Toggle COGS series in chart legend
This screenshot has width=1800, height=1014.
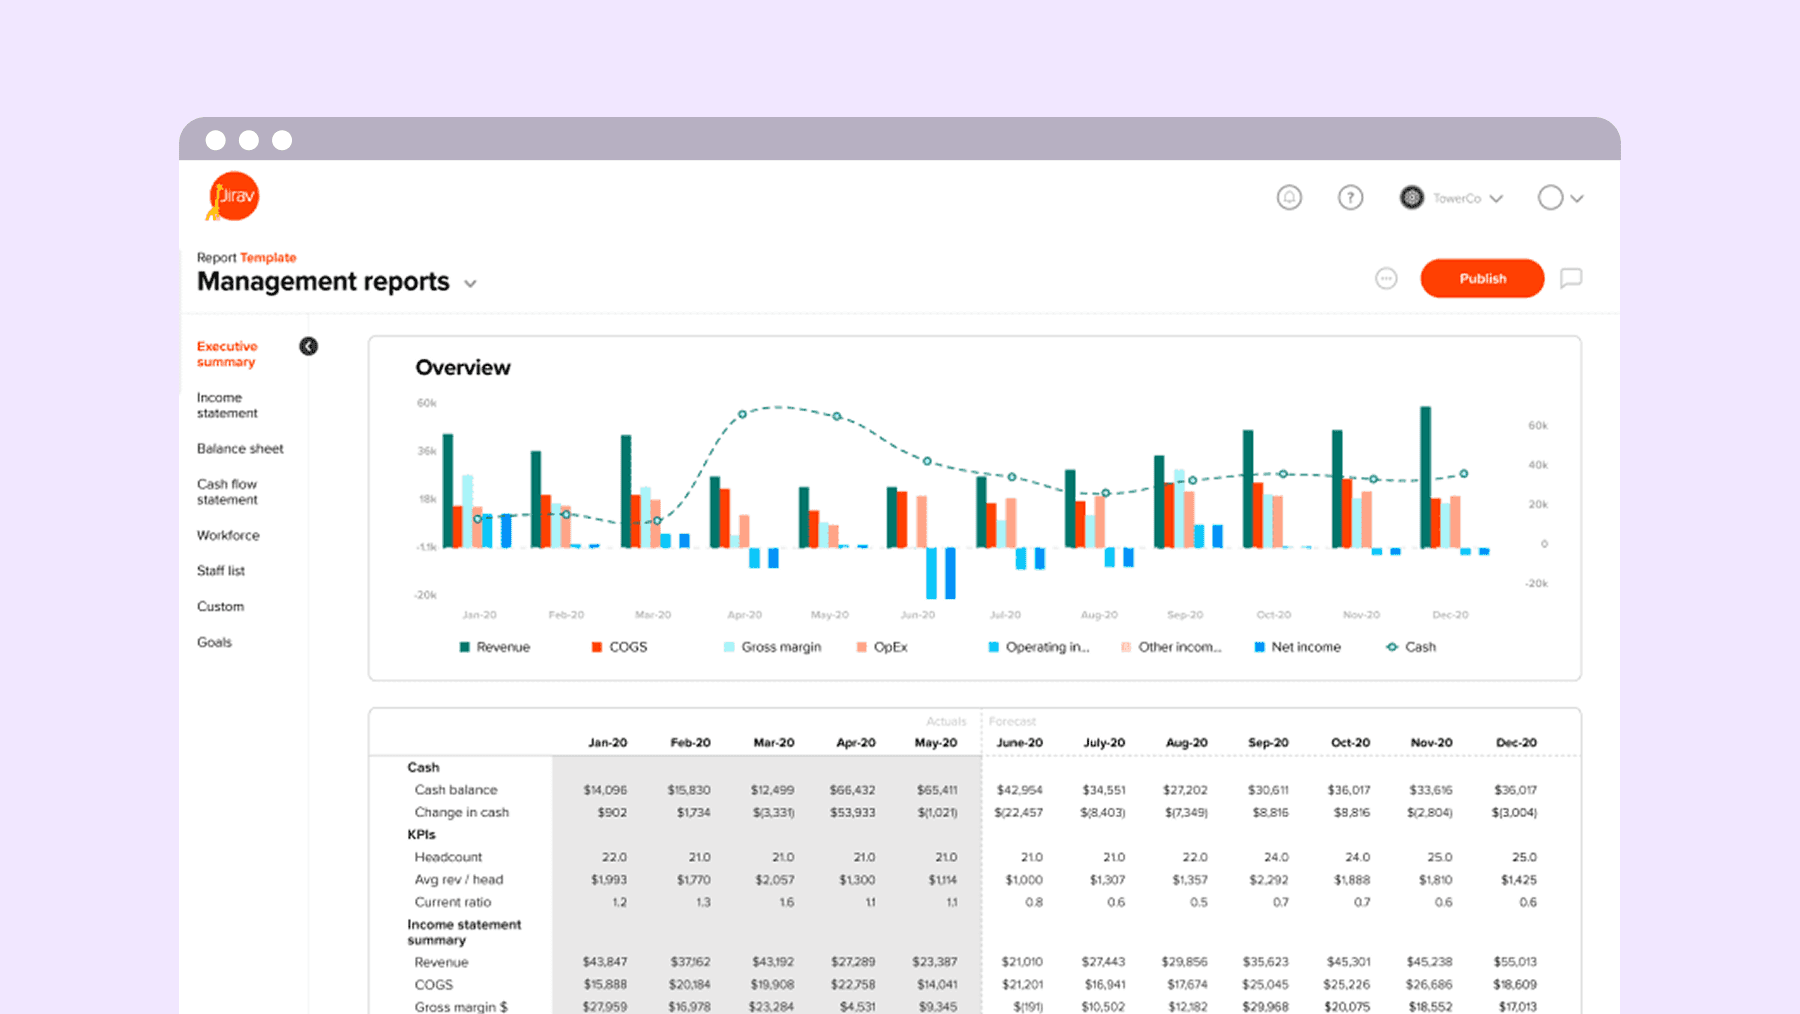pos(619,647)
